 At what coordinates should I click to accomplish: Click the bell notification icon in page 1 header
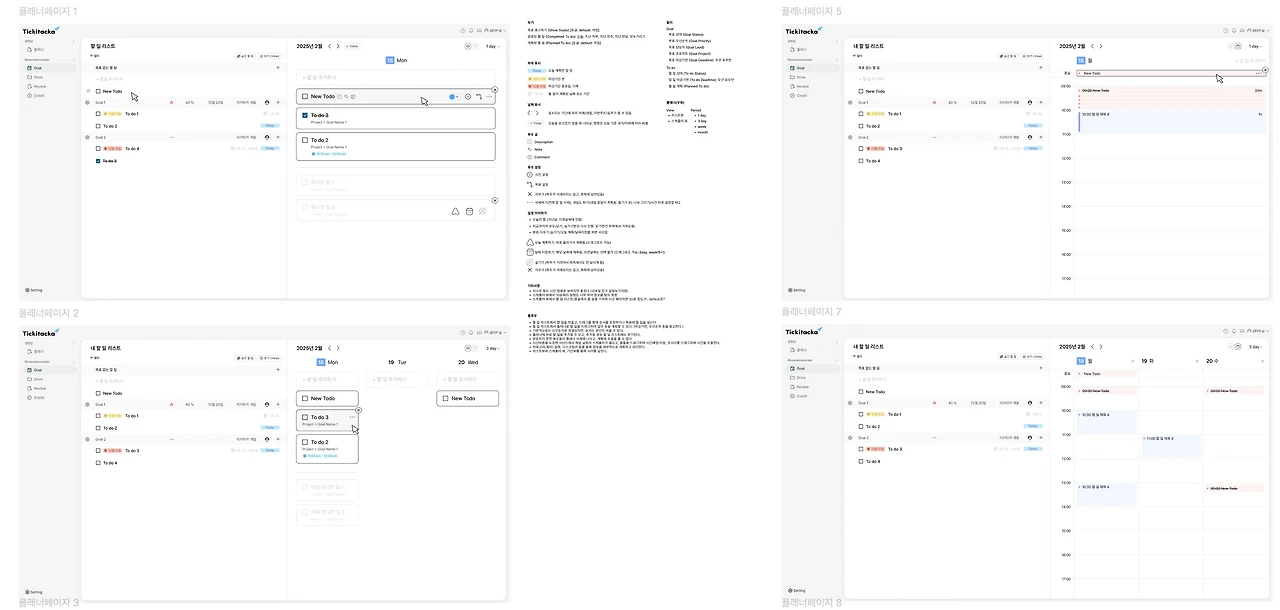click(x=471, y=31)
